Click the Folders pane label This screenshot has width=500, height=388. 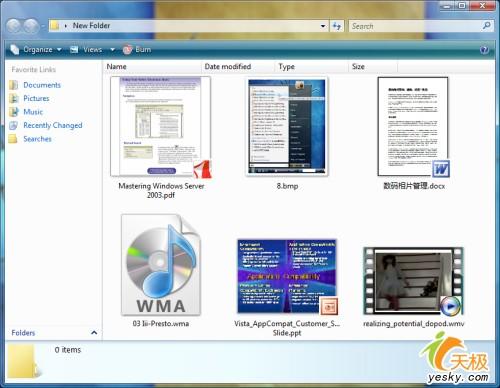pyautogui.click(x=23, y=333)
